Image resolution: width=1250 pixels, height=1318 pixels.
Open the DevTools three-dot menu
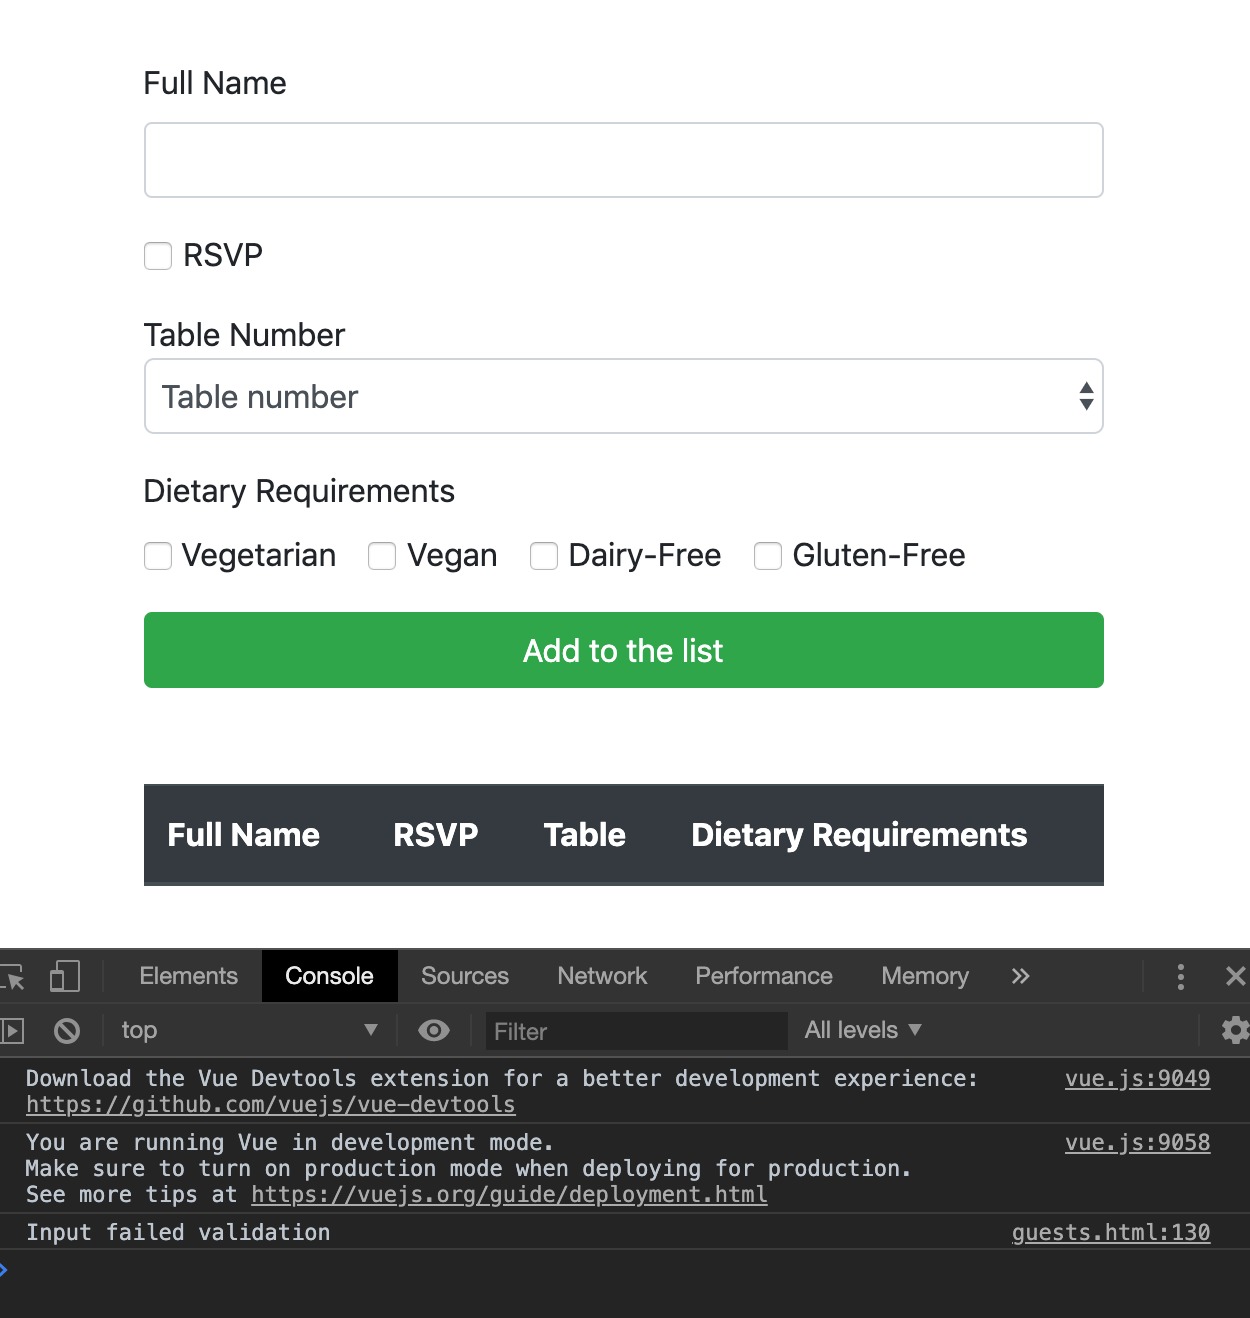(x=1181, y=977)
